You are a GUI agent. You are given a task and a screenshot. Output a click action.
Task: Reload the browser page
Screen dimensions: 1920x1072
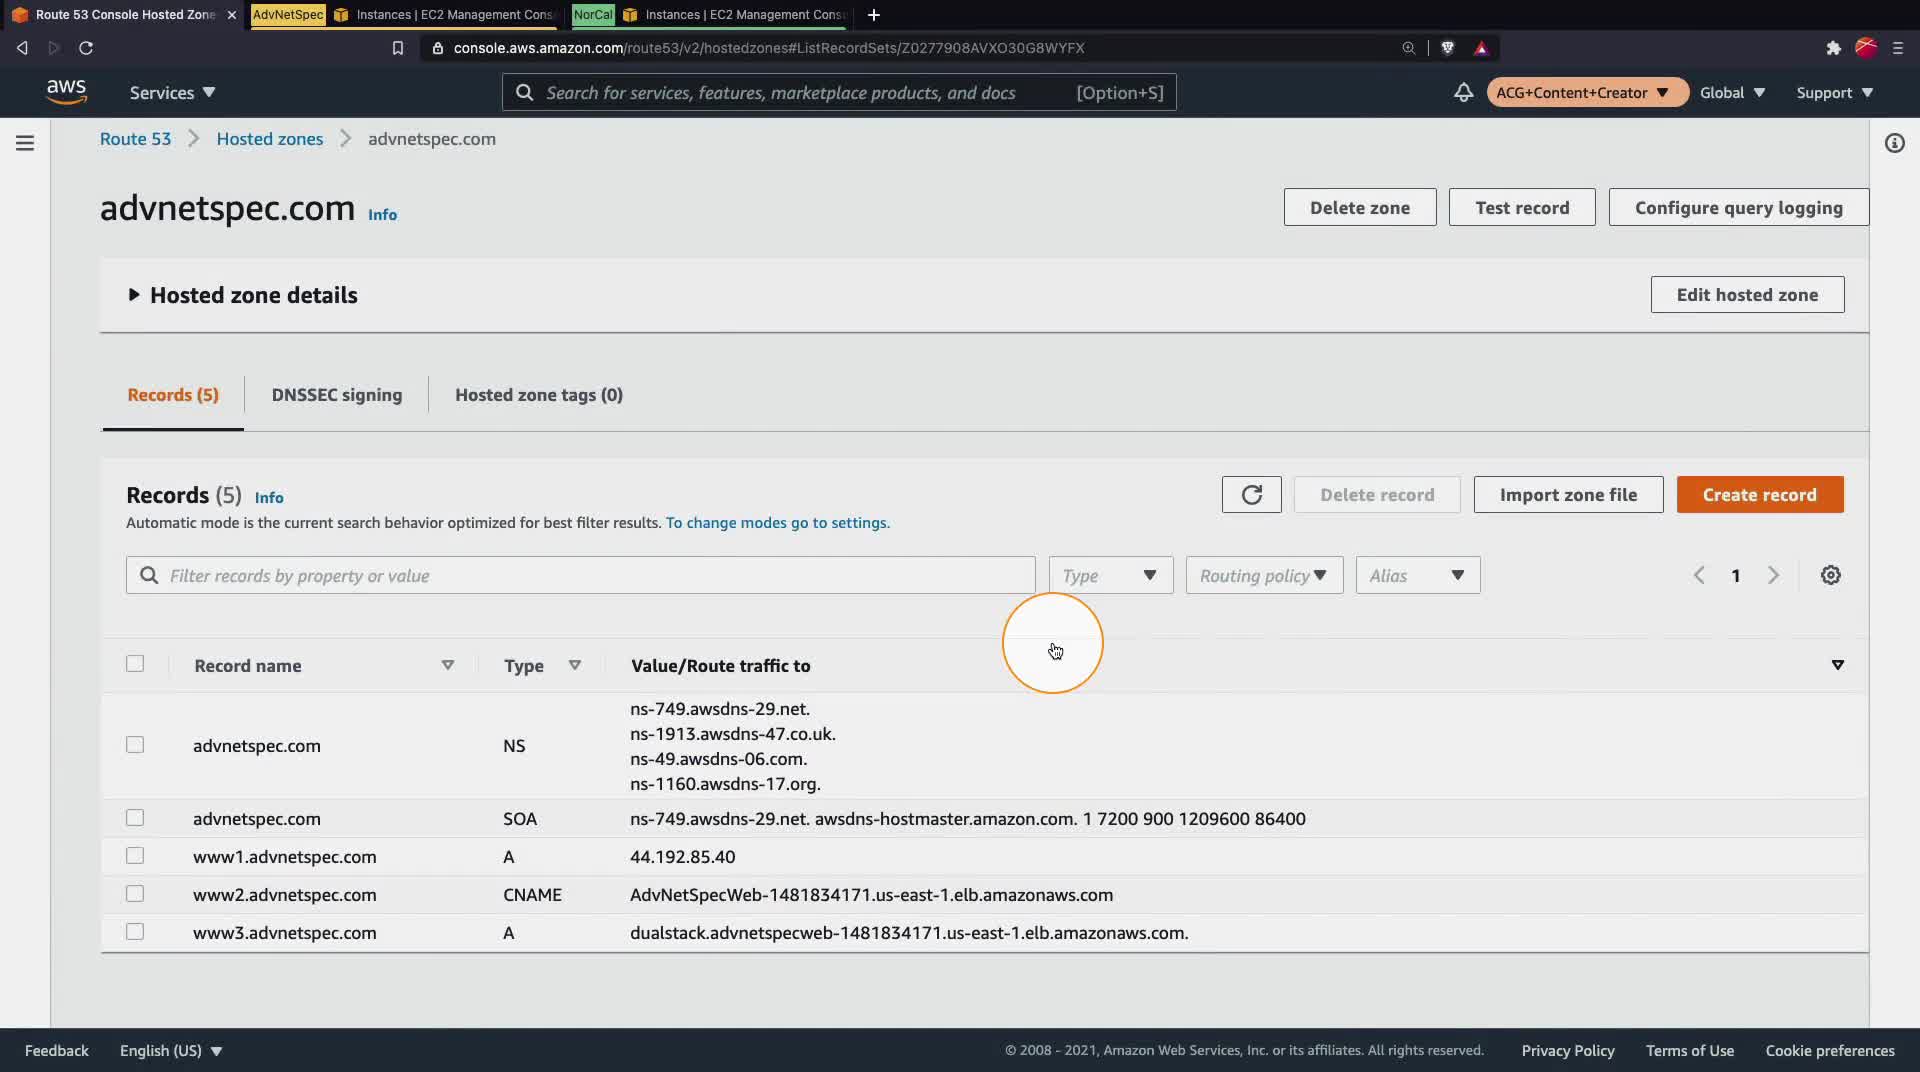click(x=86, y=48)
